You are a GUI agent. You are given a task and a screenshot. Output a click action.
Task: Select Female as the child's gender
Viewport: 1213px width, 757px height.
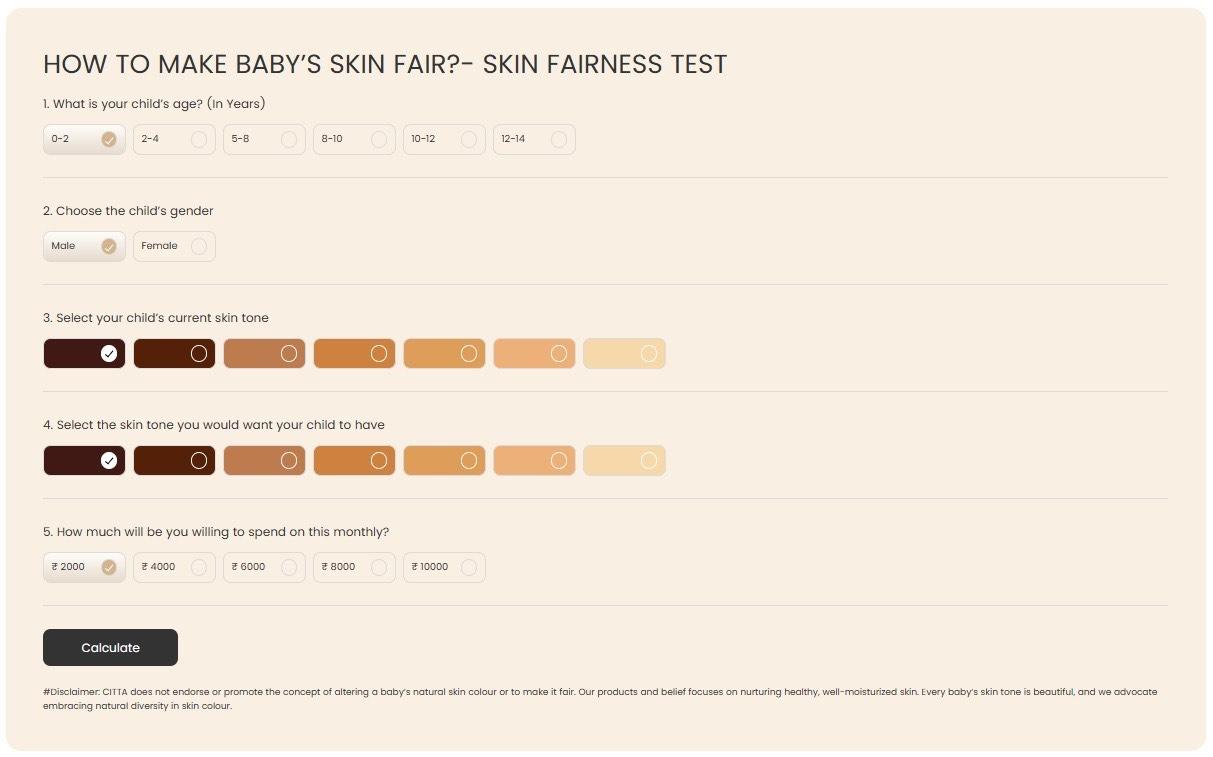click(174, 246)
